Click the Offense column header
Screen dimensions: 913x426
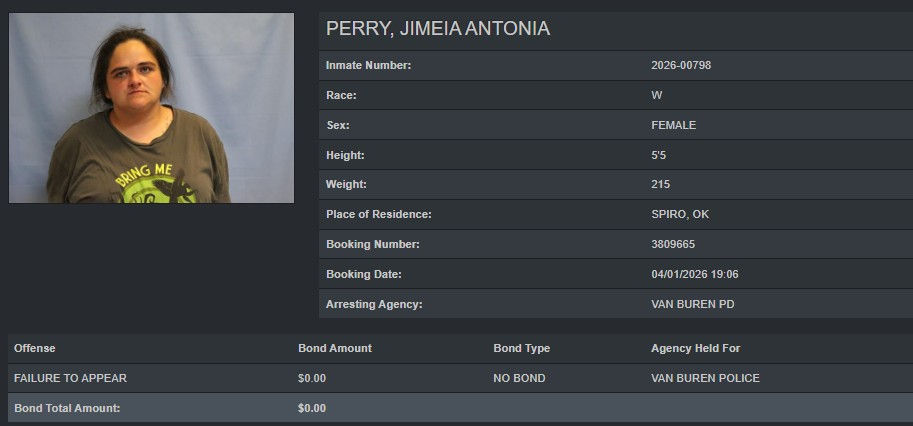click(35, 348)
